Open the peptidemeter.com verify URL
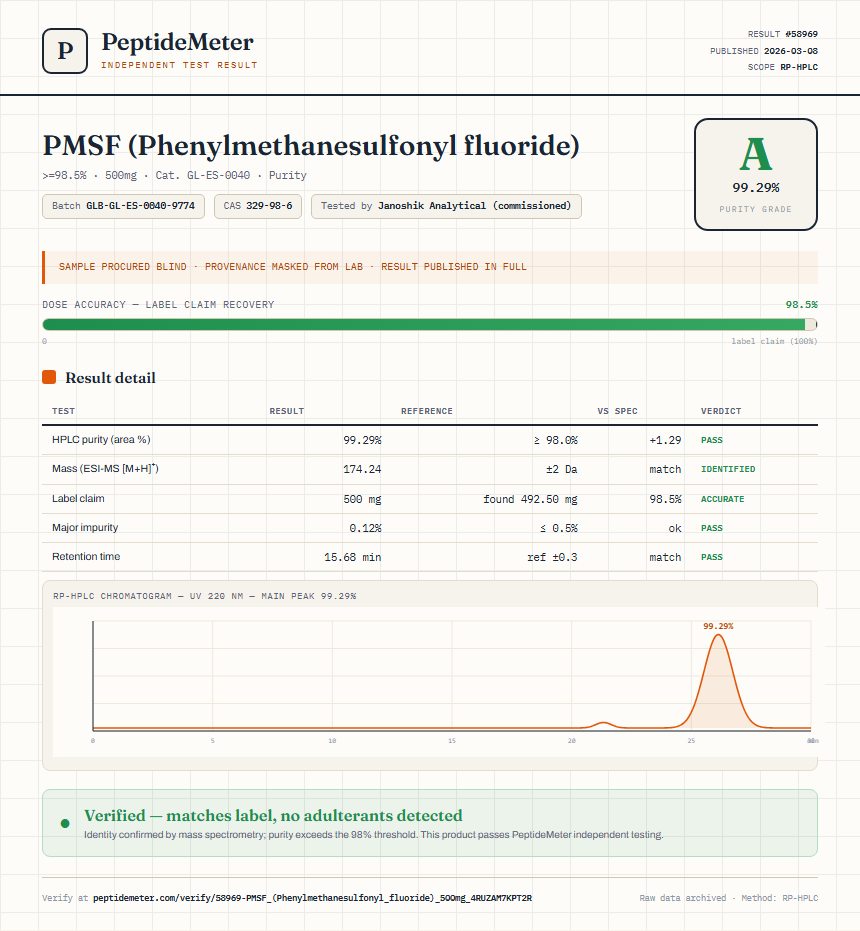Screen dimensions: 860x931 click(312, 898)
